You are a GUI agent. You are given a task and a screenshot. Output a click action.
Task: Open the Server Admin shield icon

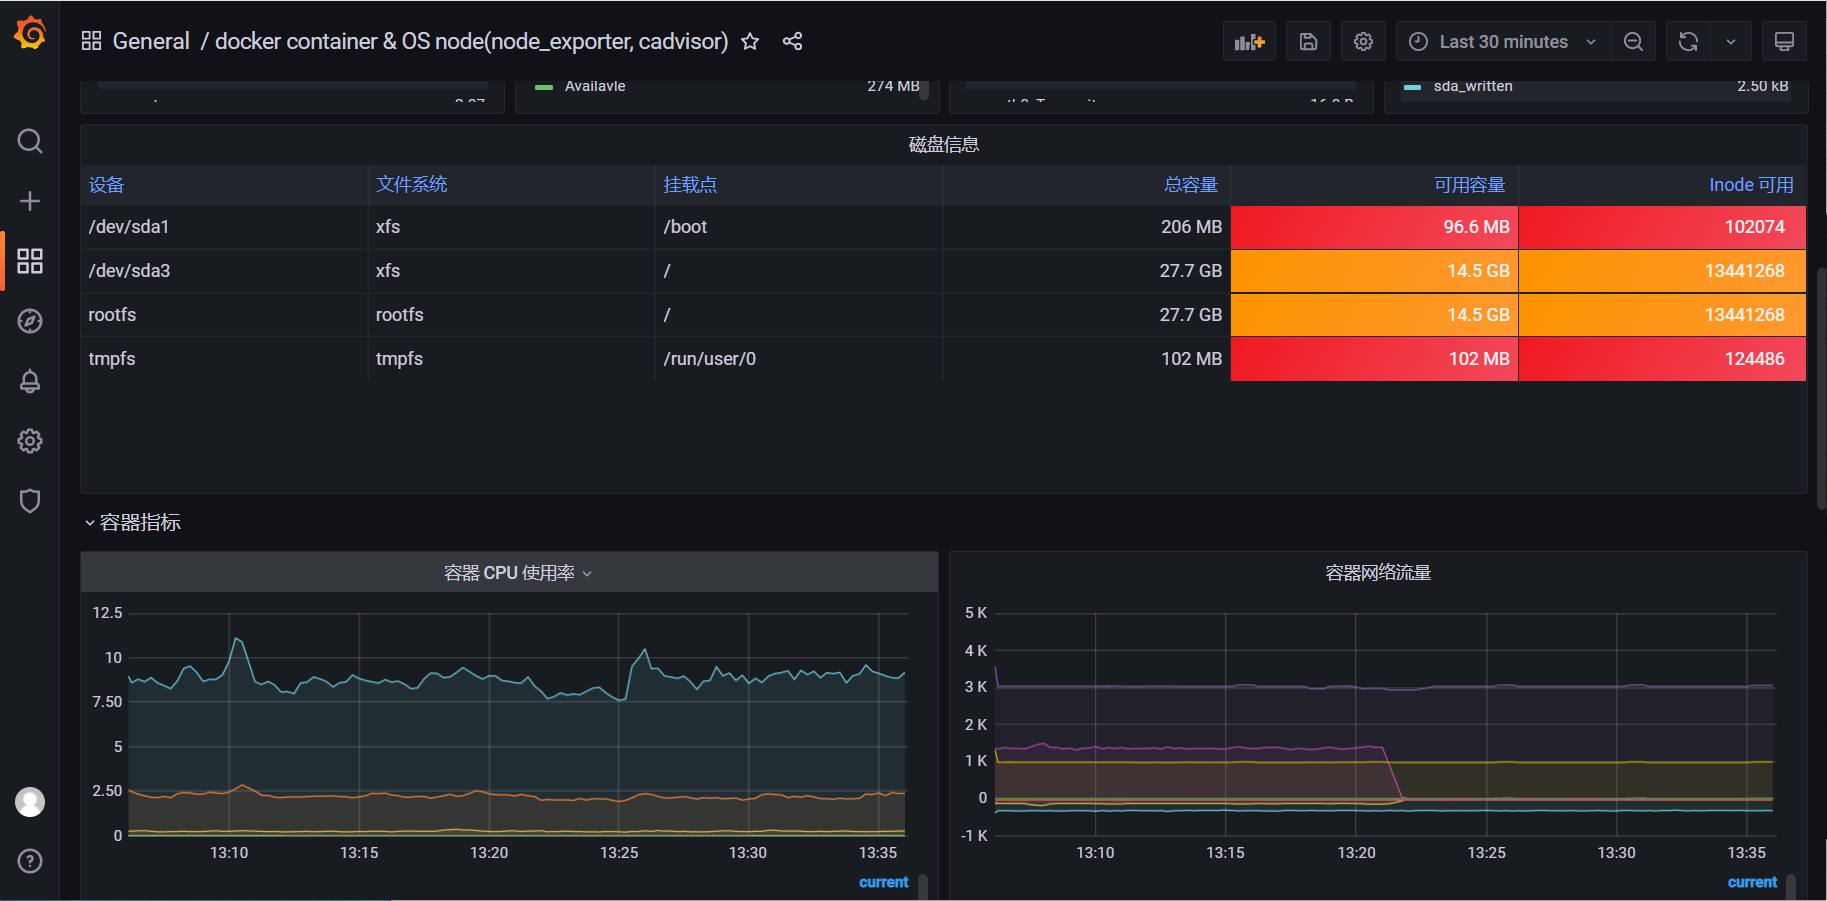(30, 501)
